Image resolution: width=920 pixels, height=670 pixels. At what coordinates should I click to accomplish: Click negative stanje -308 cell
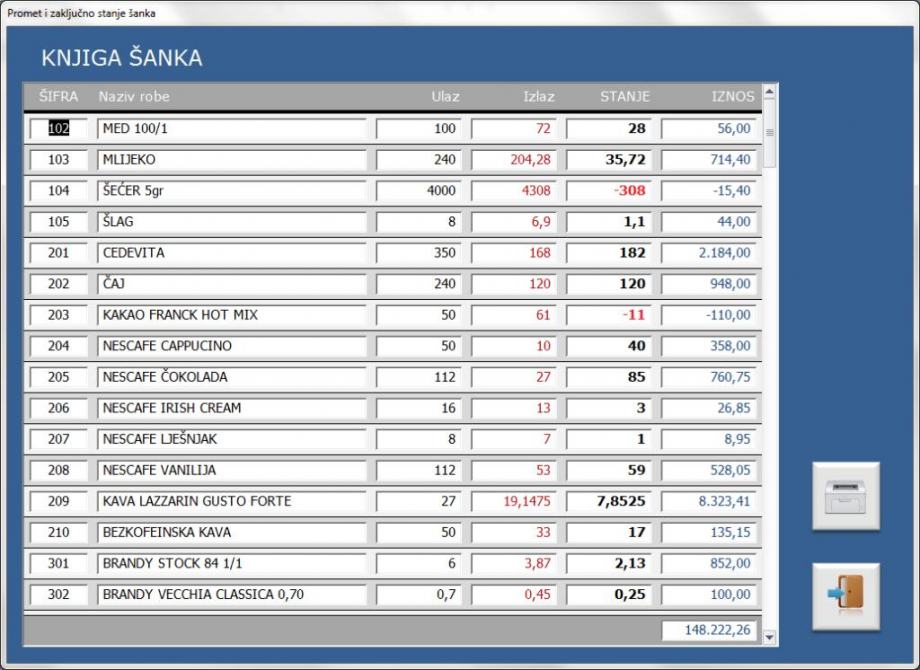point(608,191)
